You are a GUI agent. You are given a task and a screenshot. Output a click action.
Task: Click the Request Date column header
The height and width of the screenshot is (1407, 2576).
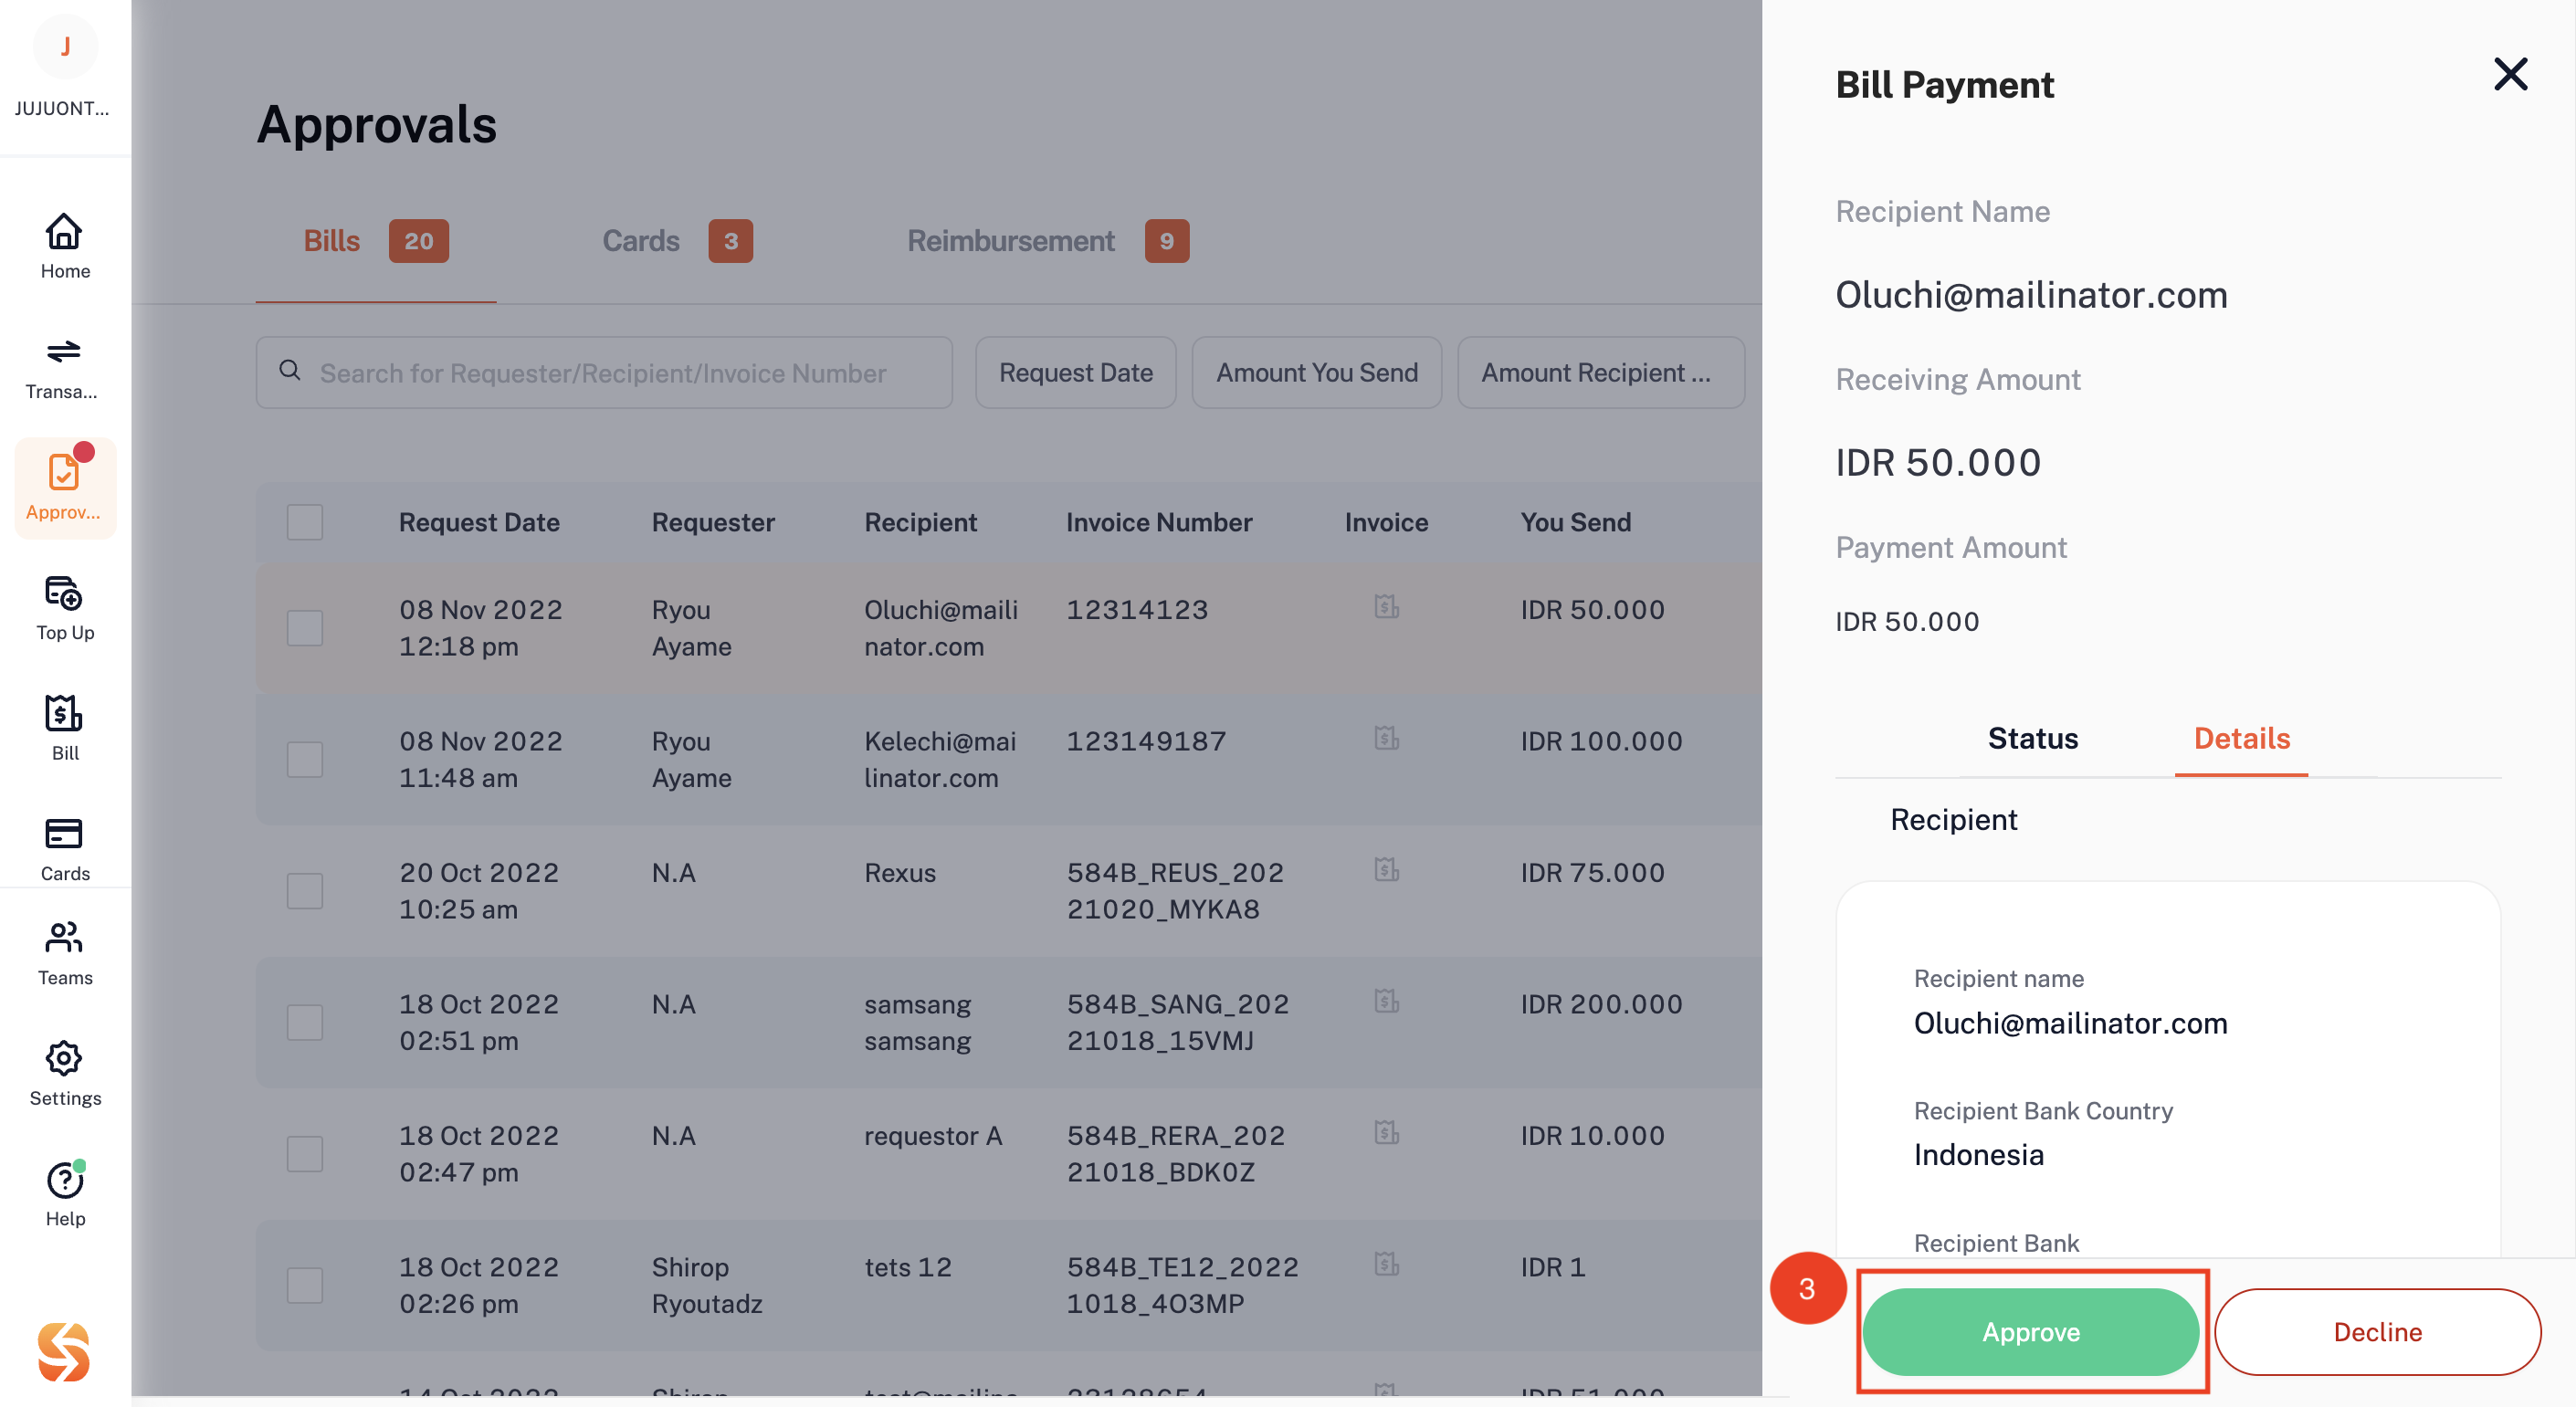[479, 523]
